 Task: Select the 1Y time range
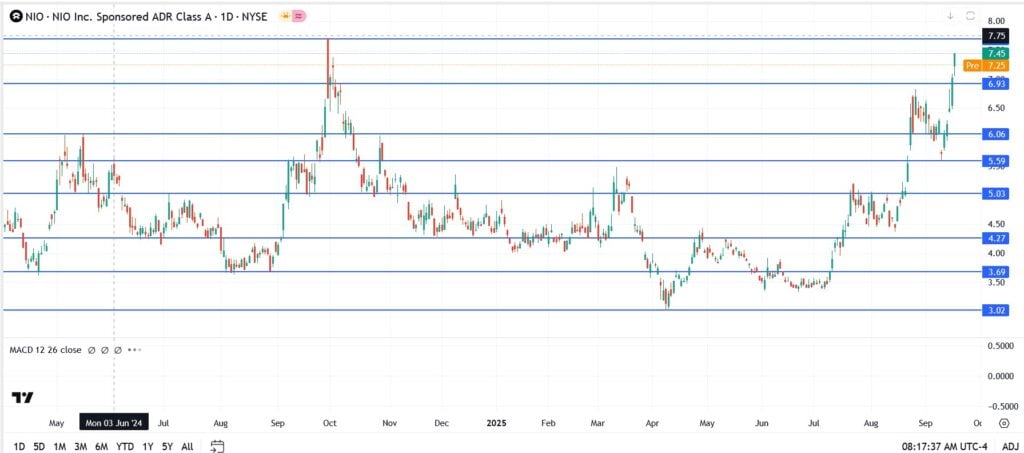[148, 446]
